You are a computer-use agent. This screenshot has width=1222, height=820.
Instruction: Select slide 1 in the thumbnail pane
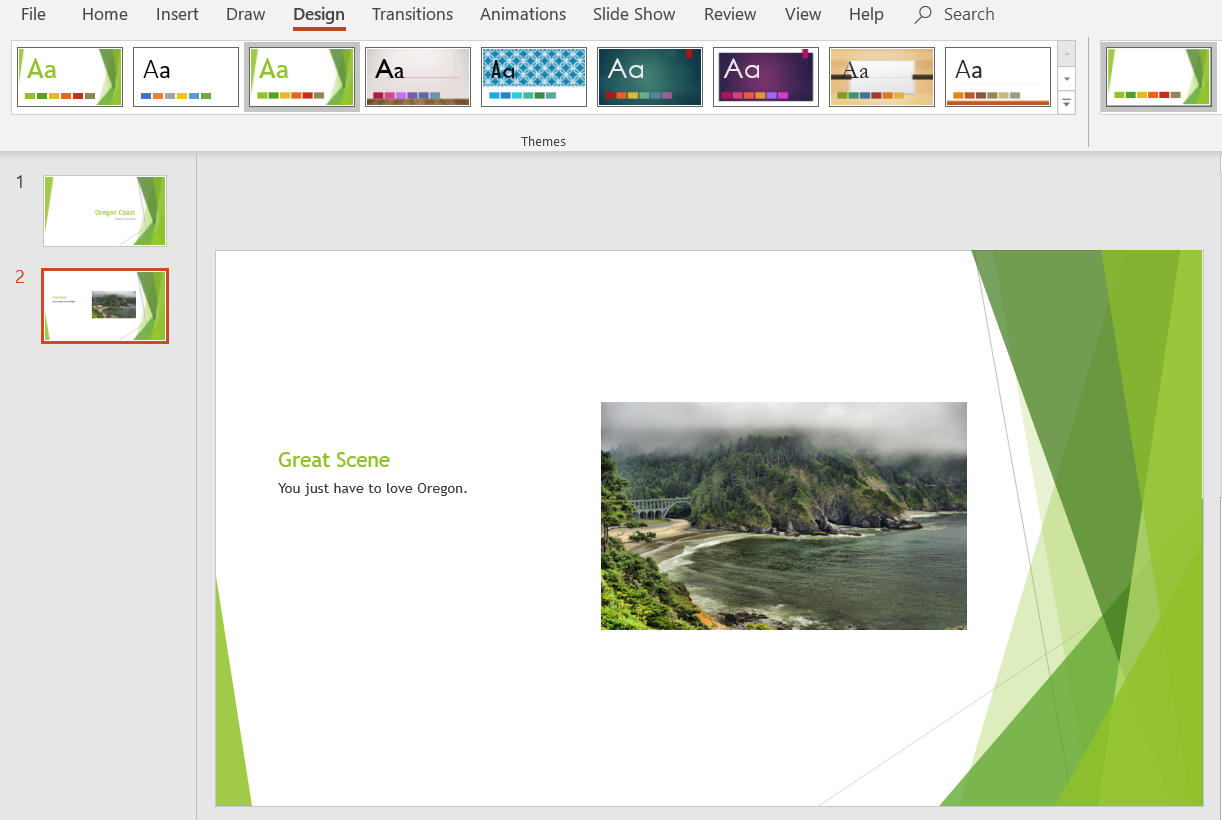click(104, 210)
